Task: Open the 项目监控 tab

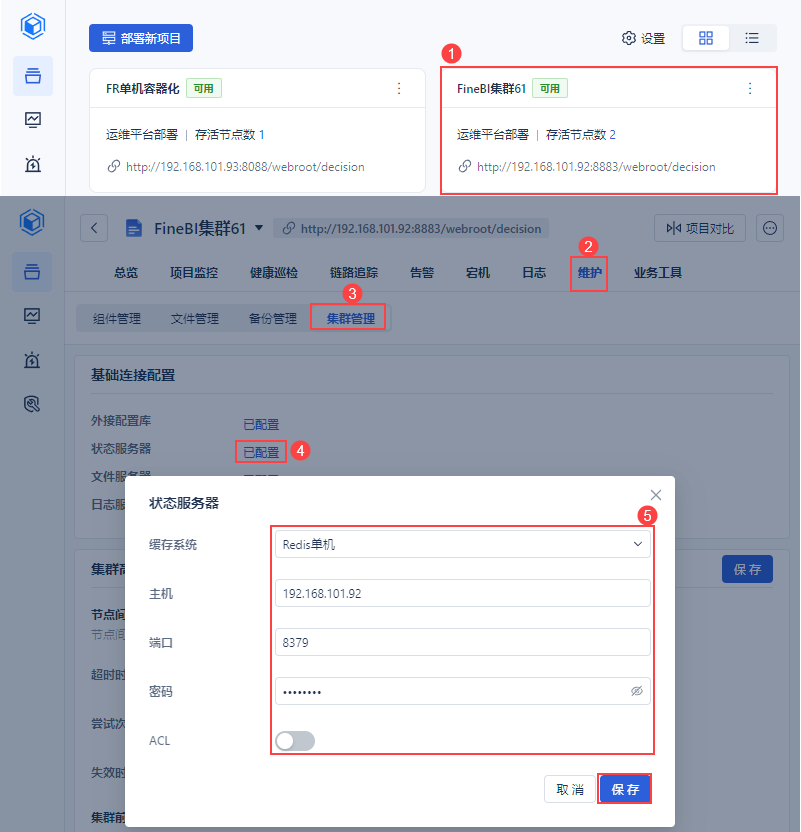Action: (x=194, y=273)
